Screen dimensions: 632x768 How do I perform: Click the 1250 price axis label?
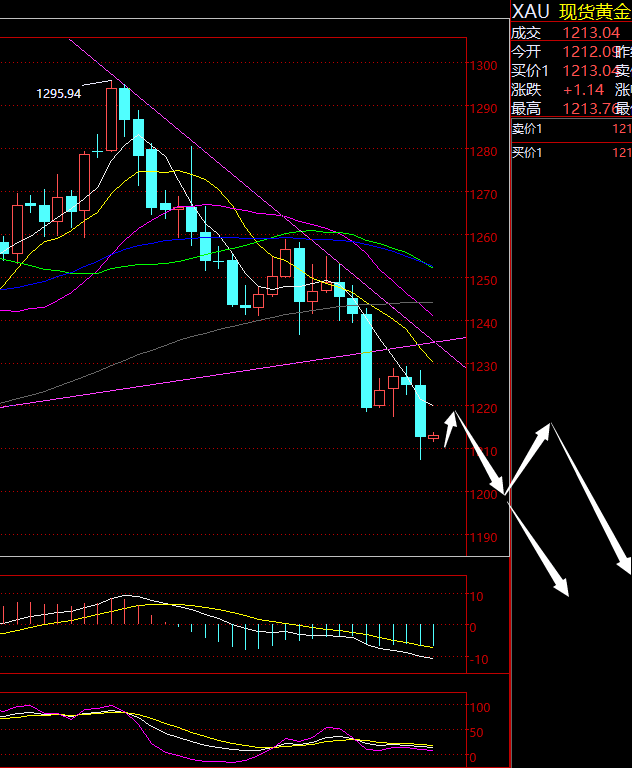(x=487, y=281)
